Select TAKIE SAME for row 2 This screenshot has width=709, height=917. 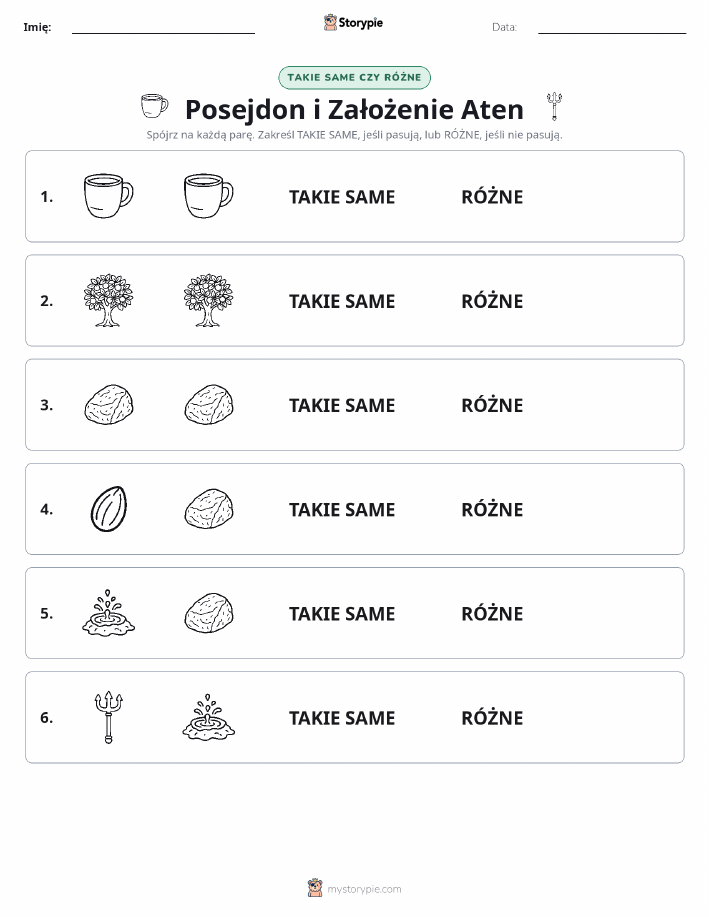(x=342, y=301)
